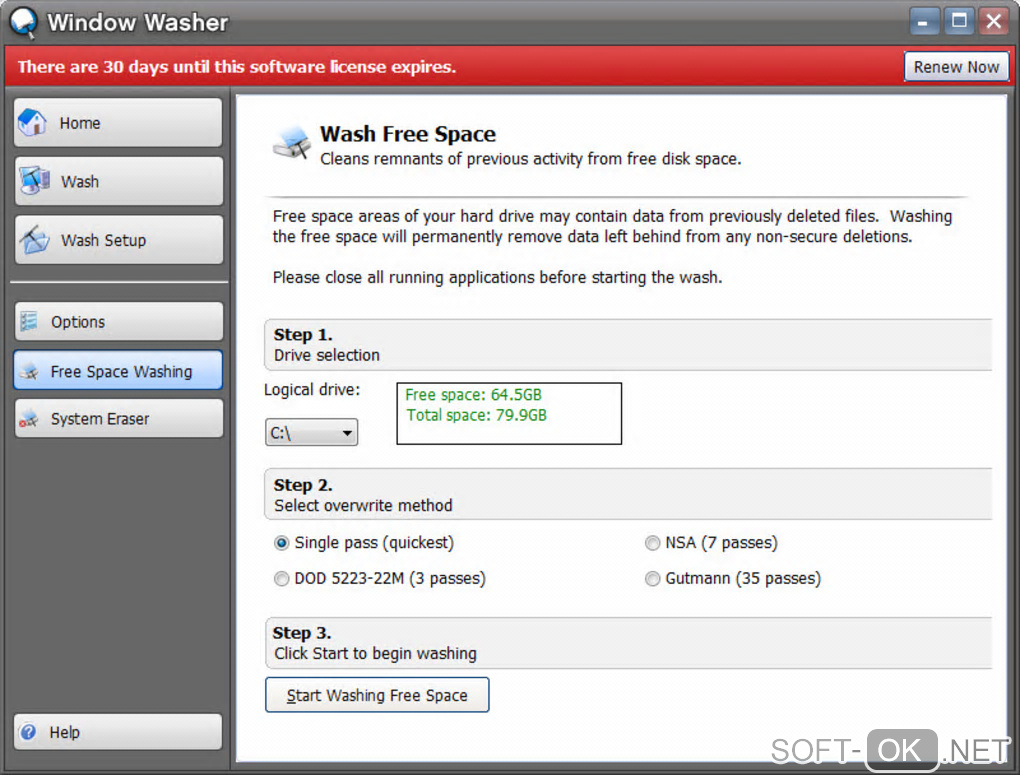Screen dimensions: 1020x775
Task: Click the Wash computer icon
Action: (34, 181)
